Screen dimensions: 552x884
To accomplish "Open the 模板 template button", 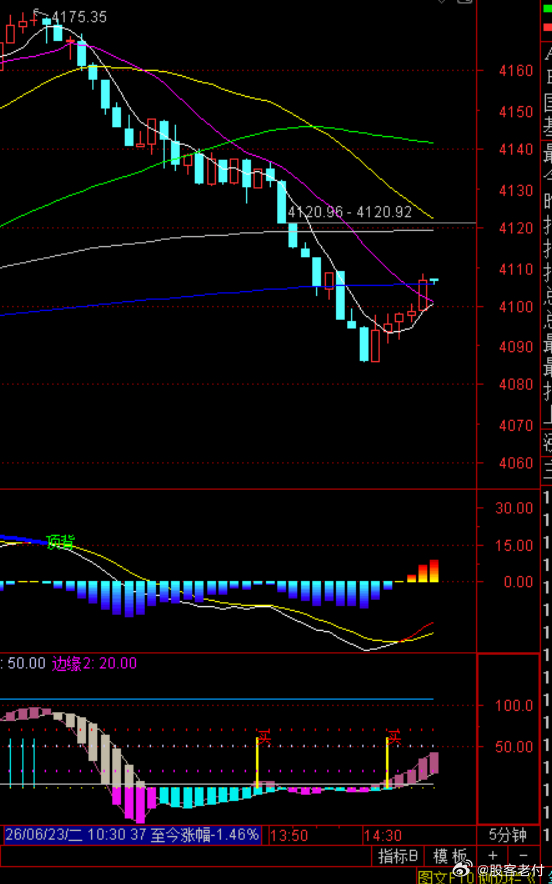I will pyautogui.click(x=451, y=856).
